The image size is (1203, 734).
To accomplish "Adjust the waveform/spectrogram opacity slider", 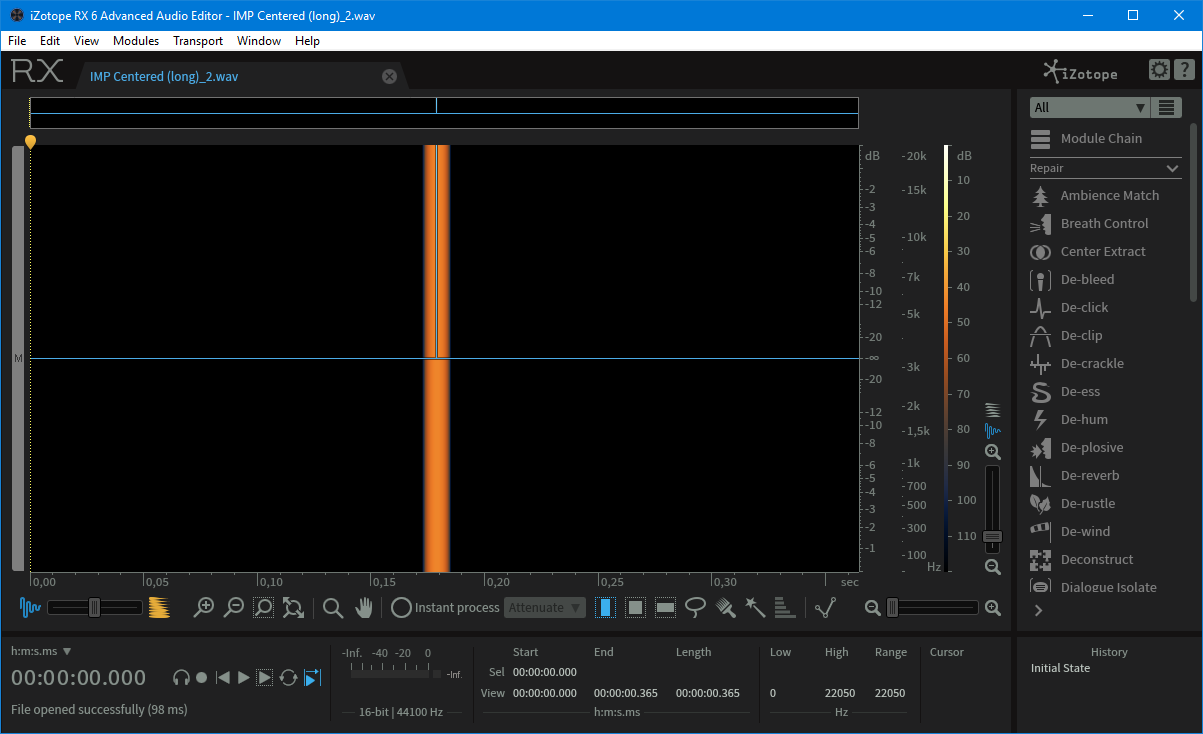I will (x=95, y=607).
